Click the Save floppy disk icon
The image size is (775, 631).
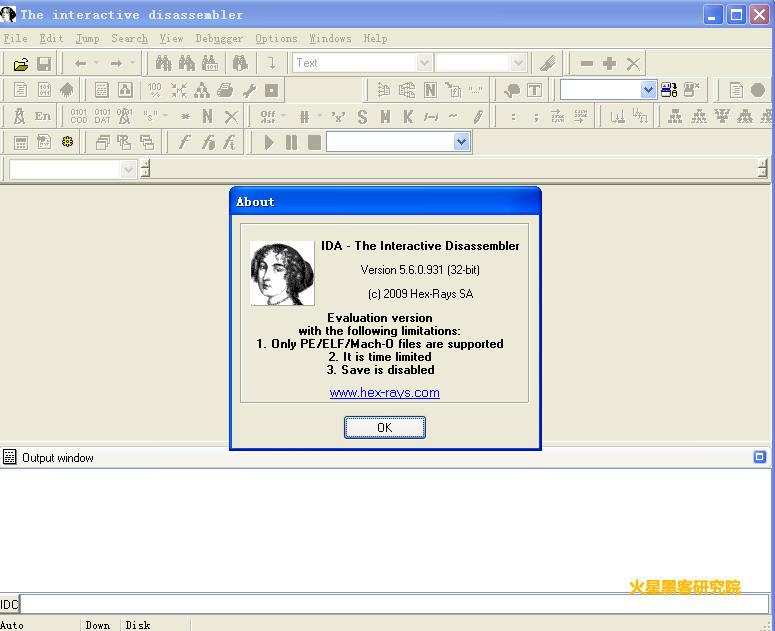tap(44, 63)
